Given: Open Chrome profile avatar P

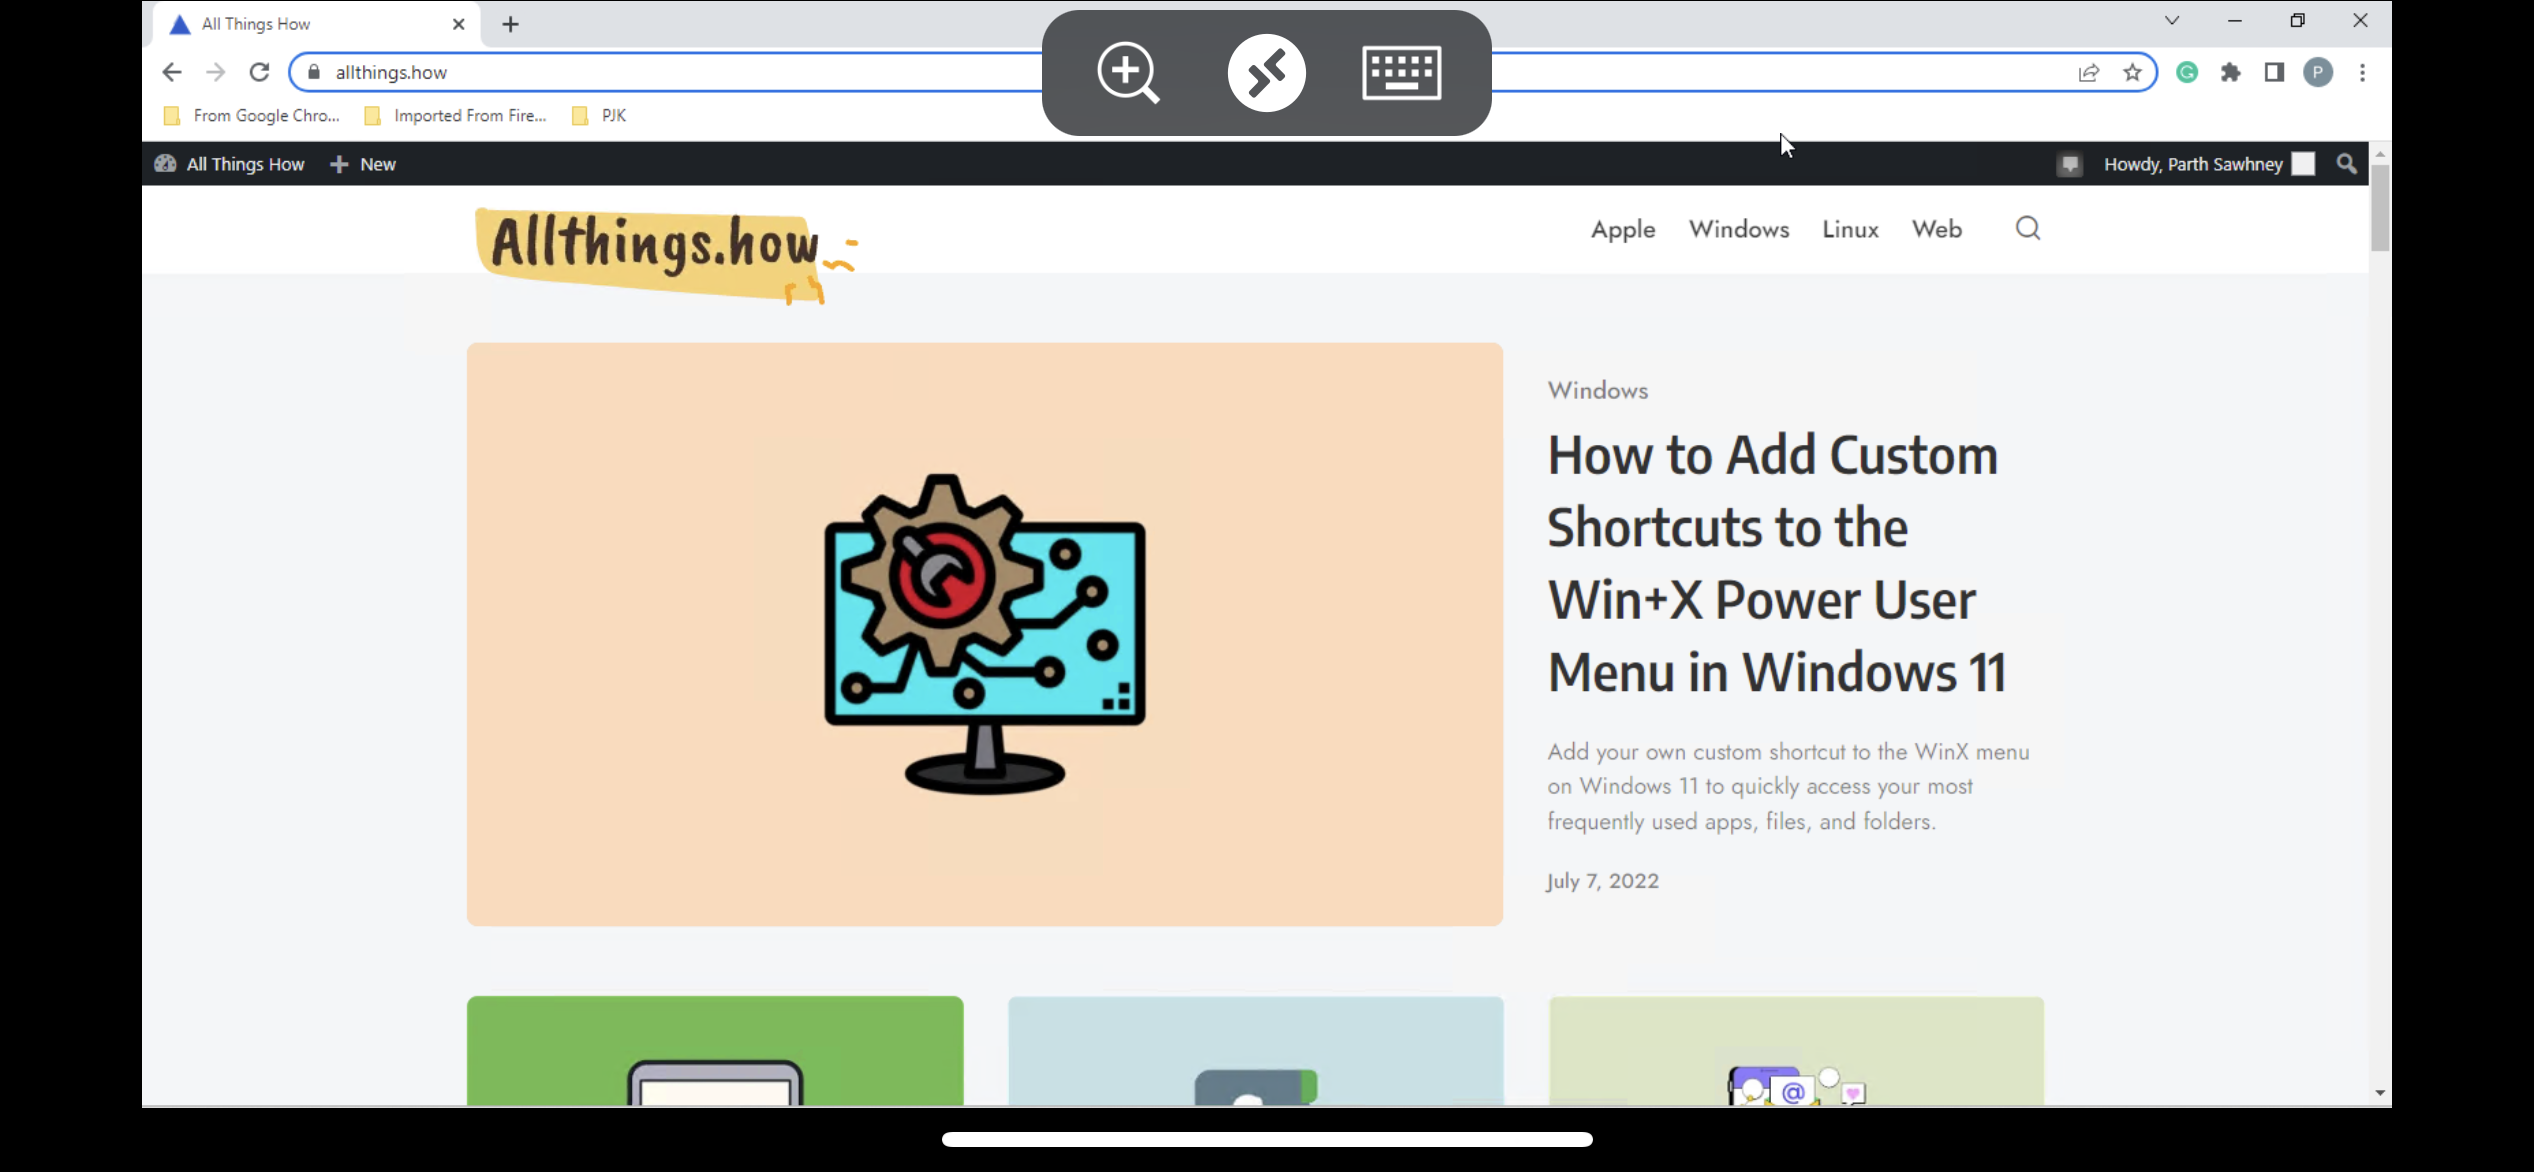Looking at the screenshot, I should 2318,72.
